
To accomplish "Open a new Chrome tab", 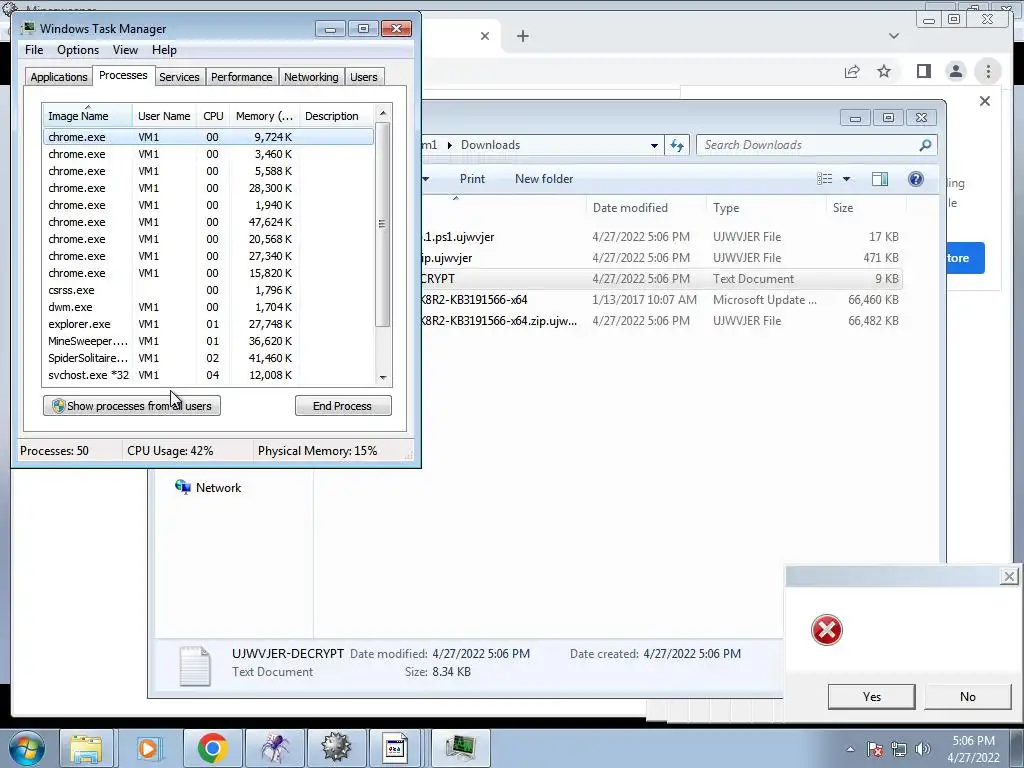I will (x=522, y=36).
